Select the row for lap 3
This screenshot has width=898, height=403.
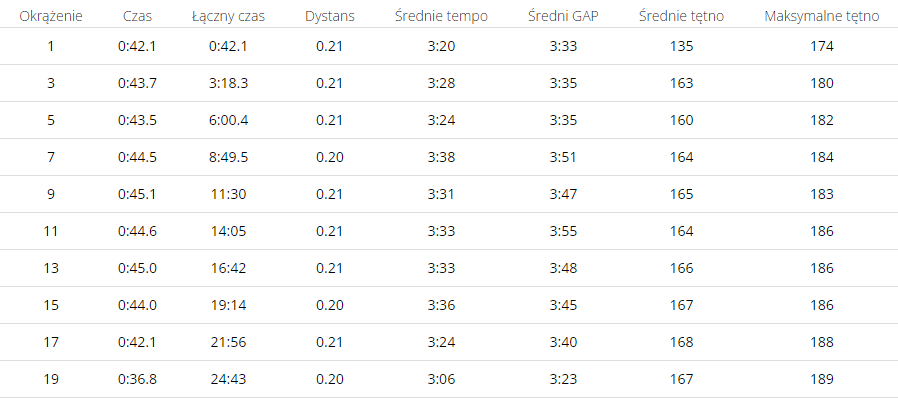[449, 83]
